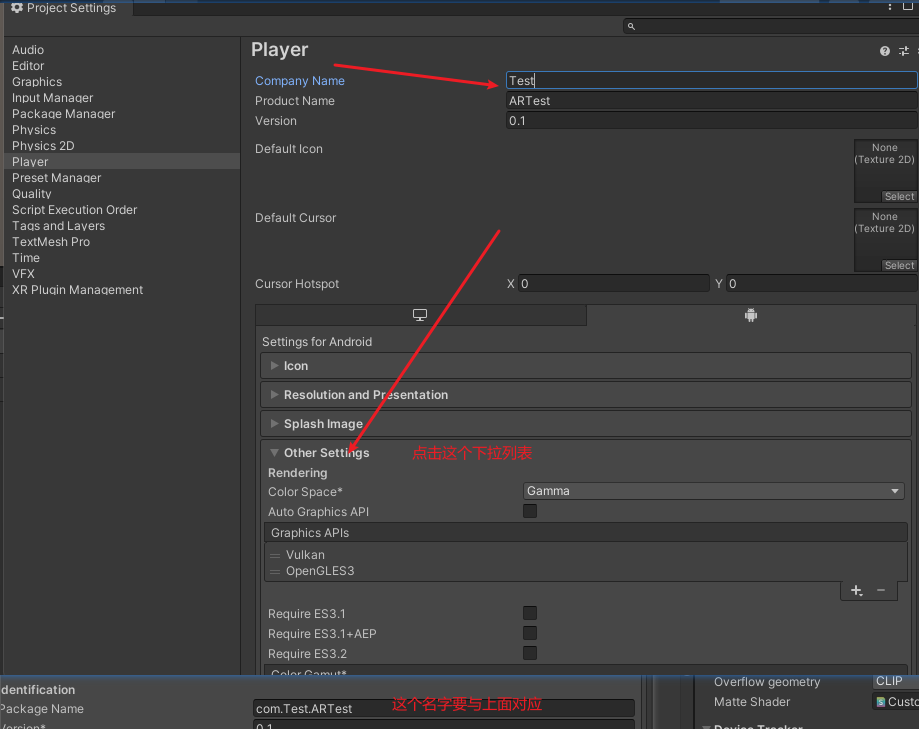919x729 pixels.
Task: Grab the Vulkan row drag handle
Action: (275, 556)
